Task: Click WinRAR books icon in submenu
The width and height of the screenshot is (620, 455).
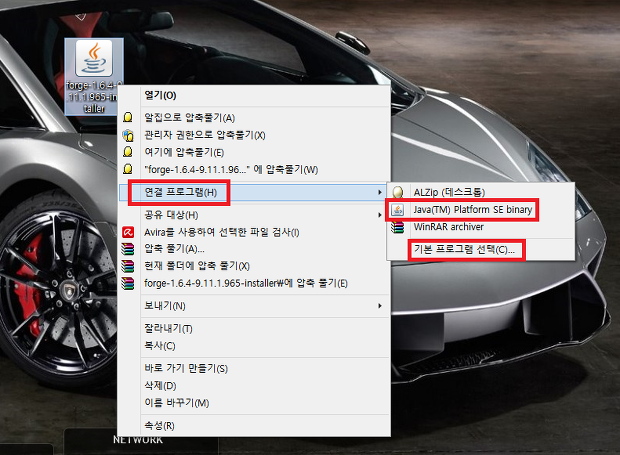Action: [397, 227]
